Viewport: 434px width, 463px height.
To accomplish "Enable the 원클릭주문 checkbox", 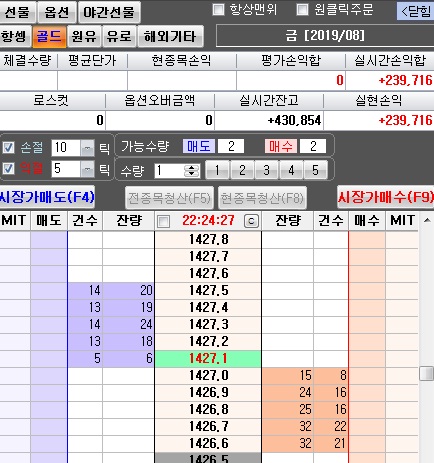I will coord(302,10).
